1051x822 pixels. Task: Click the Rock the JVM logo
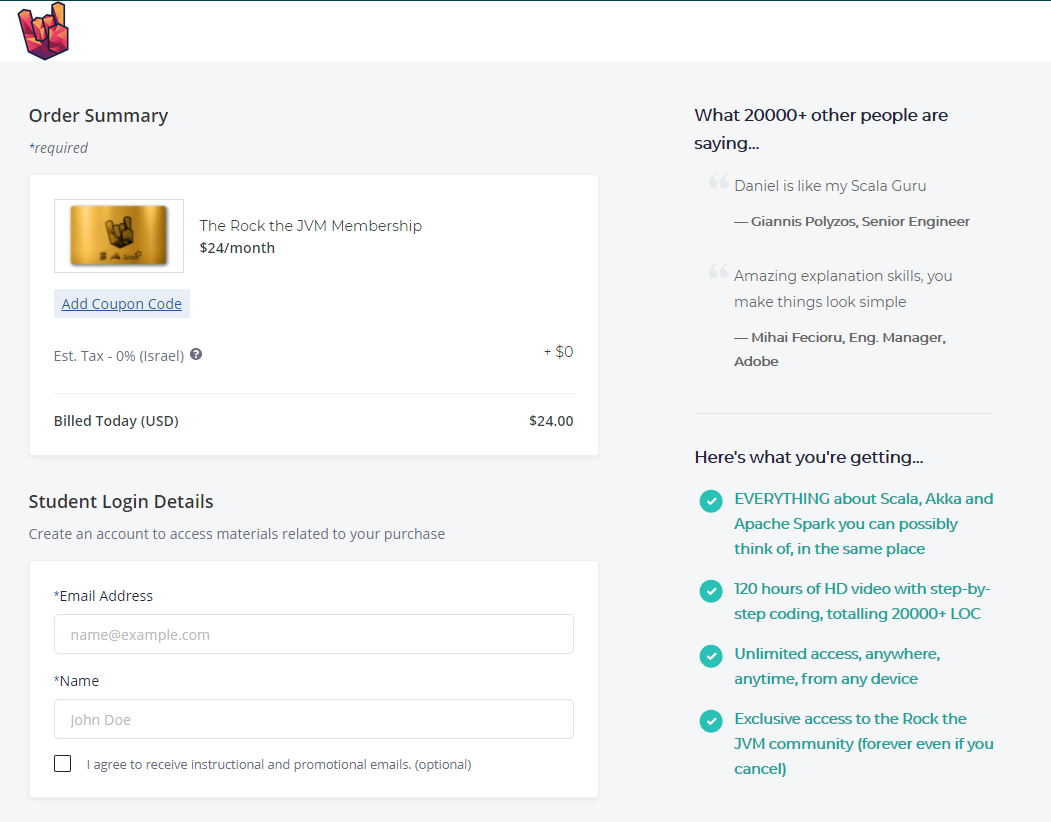tap(44, 31)
